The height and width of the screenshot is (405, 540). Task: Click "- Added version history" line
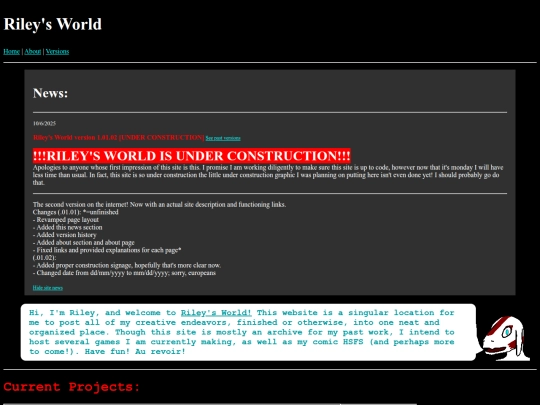(x=65, y=235)
